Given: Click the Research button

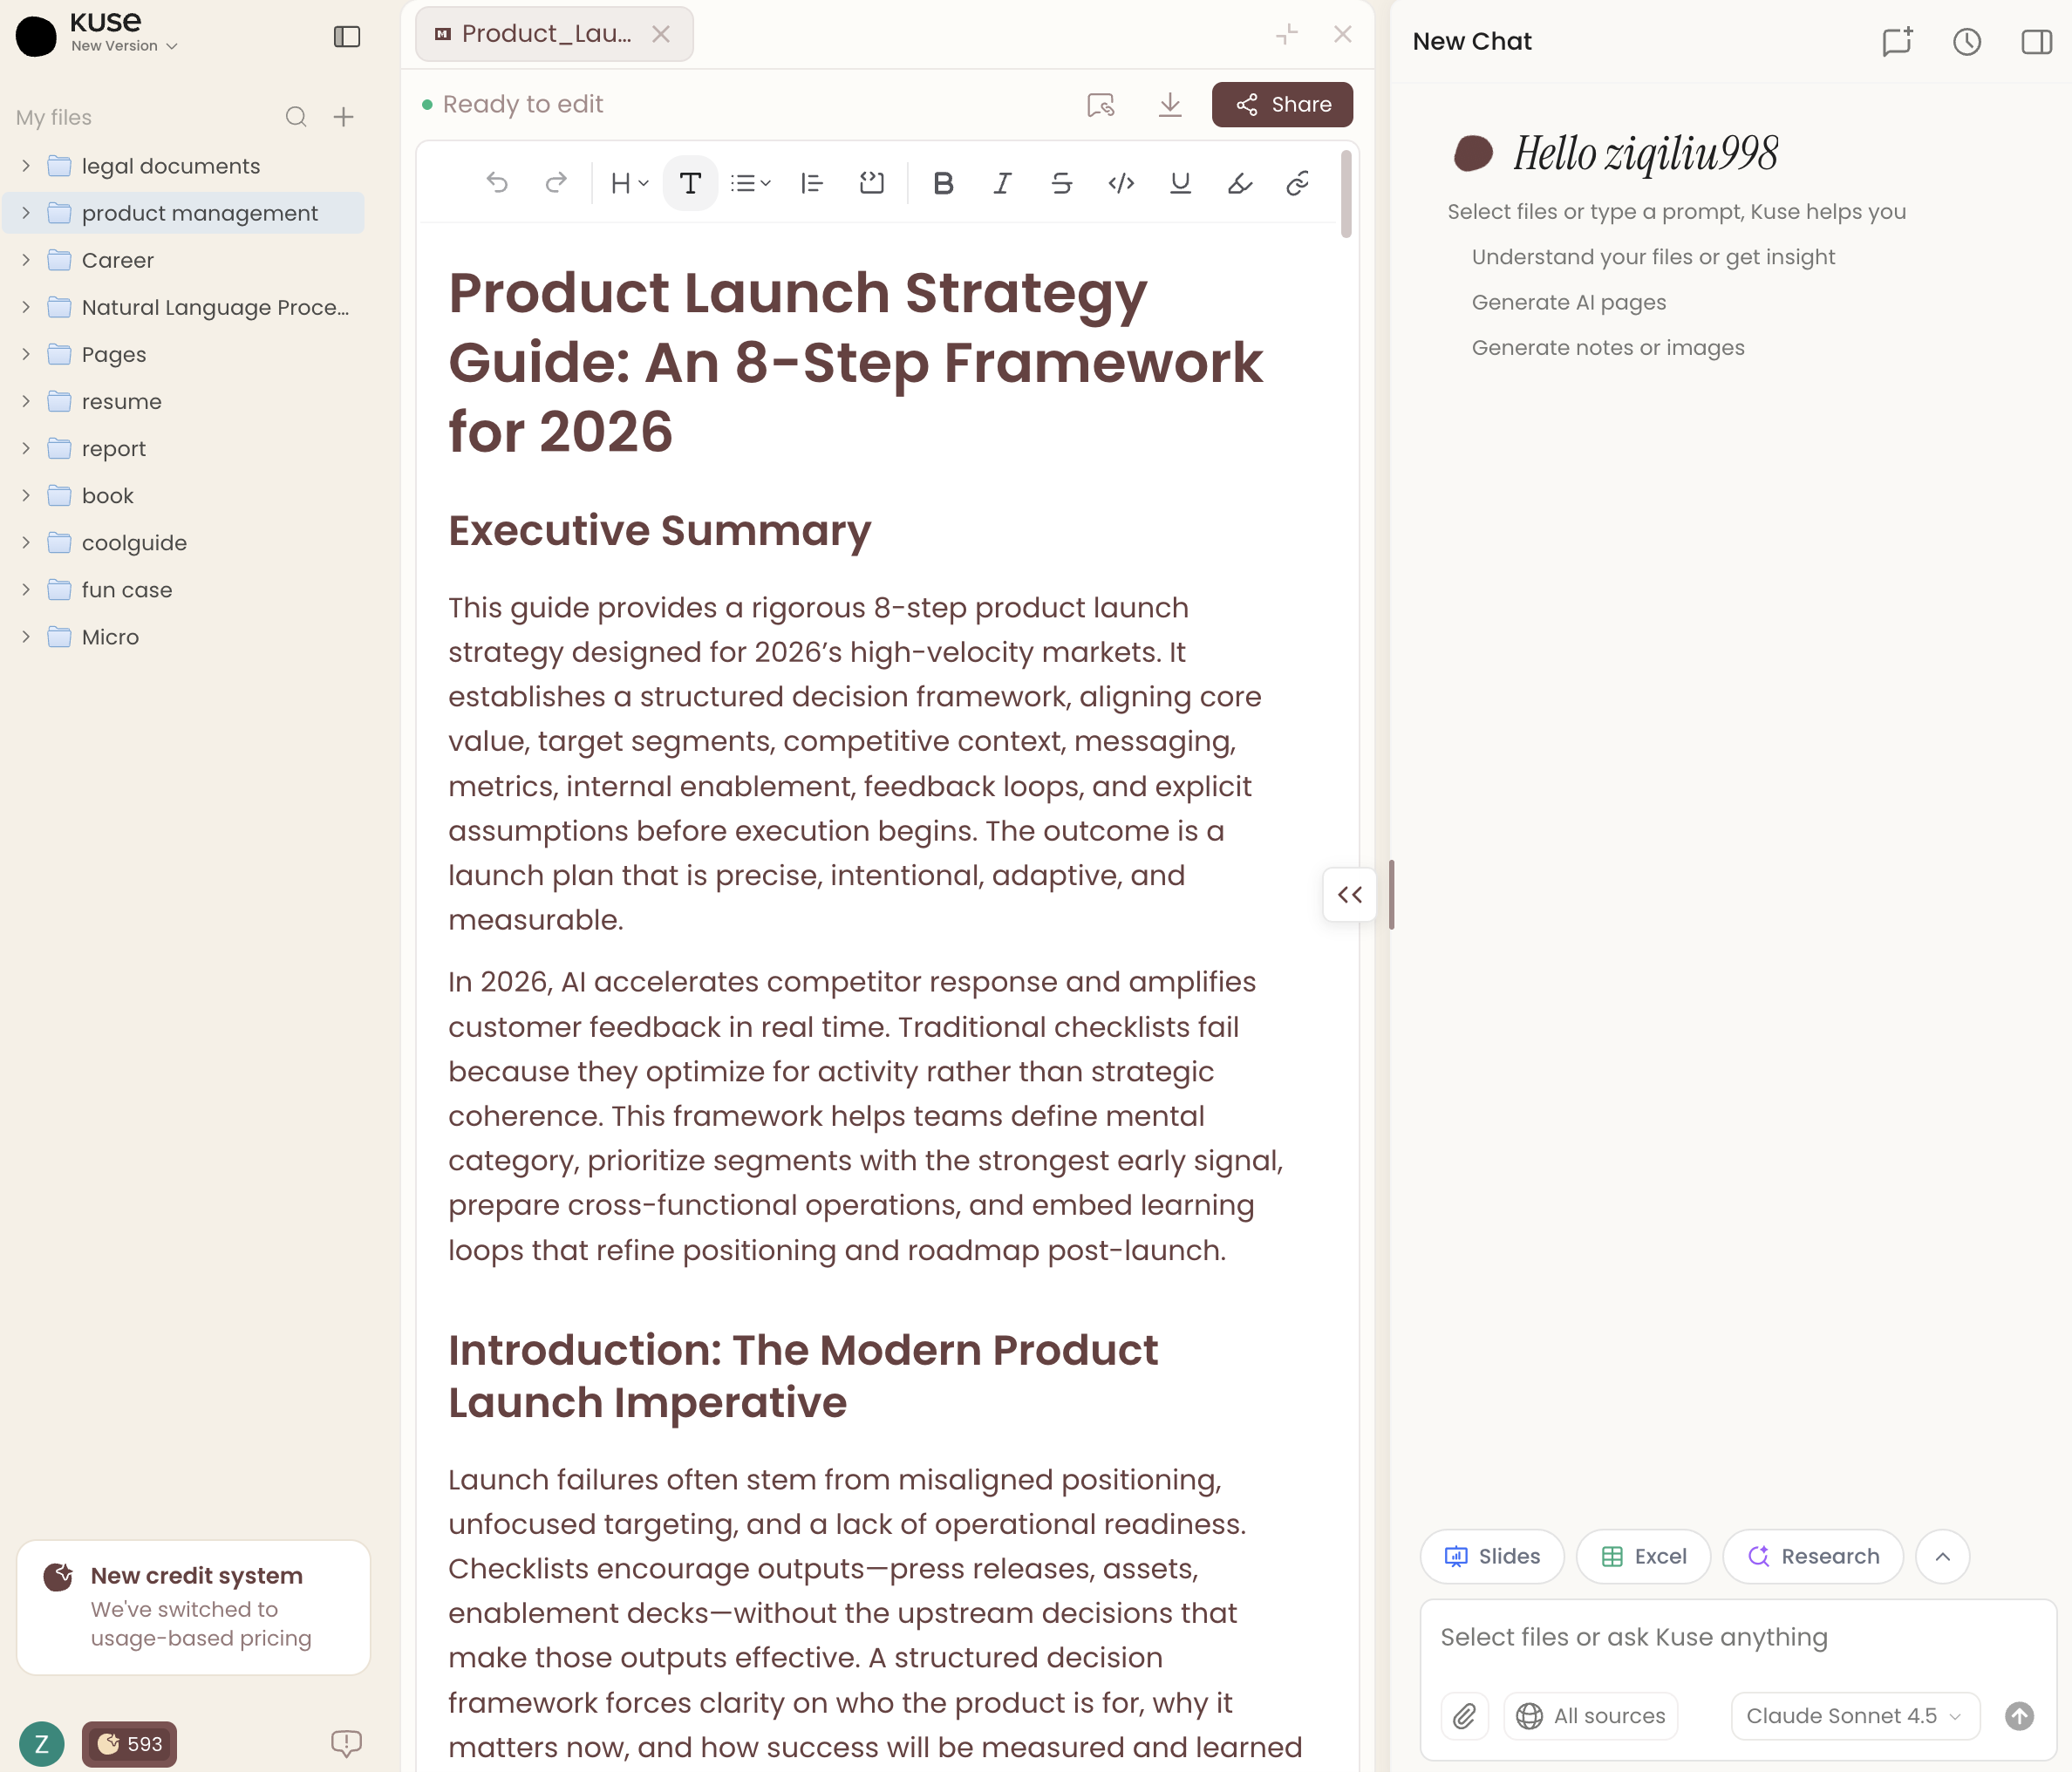Looking at the screenshot, I should tap(1813, 1556).
